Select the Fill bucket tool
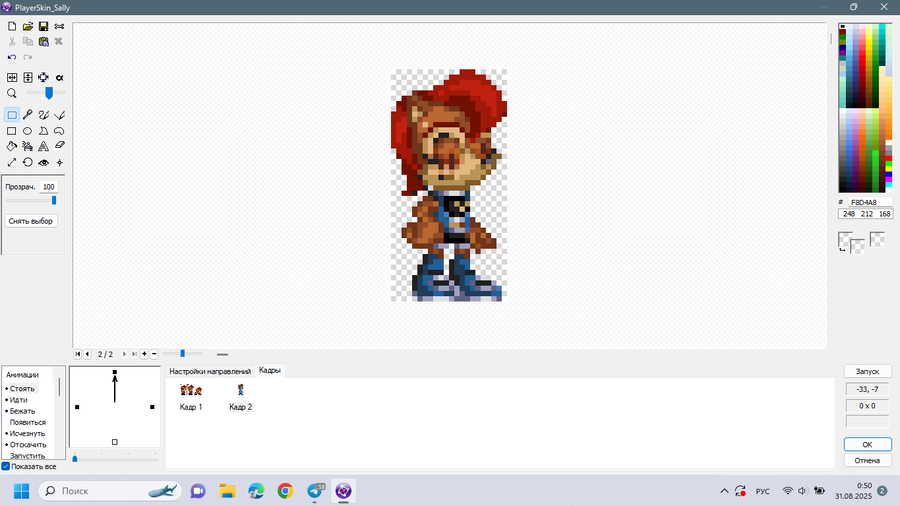This screenshot has width=900, height=506. coord(11,146)
